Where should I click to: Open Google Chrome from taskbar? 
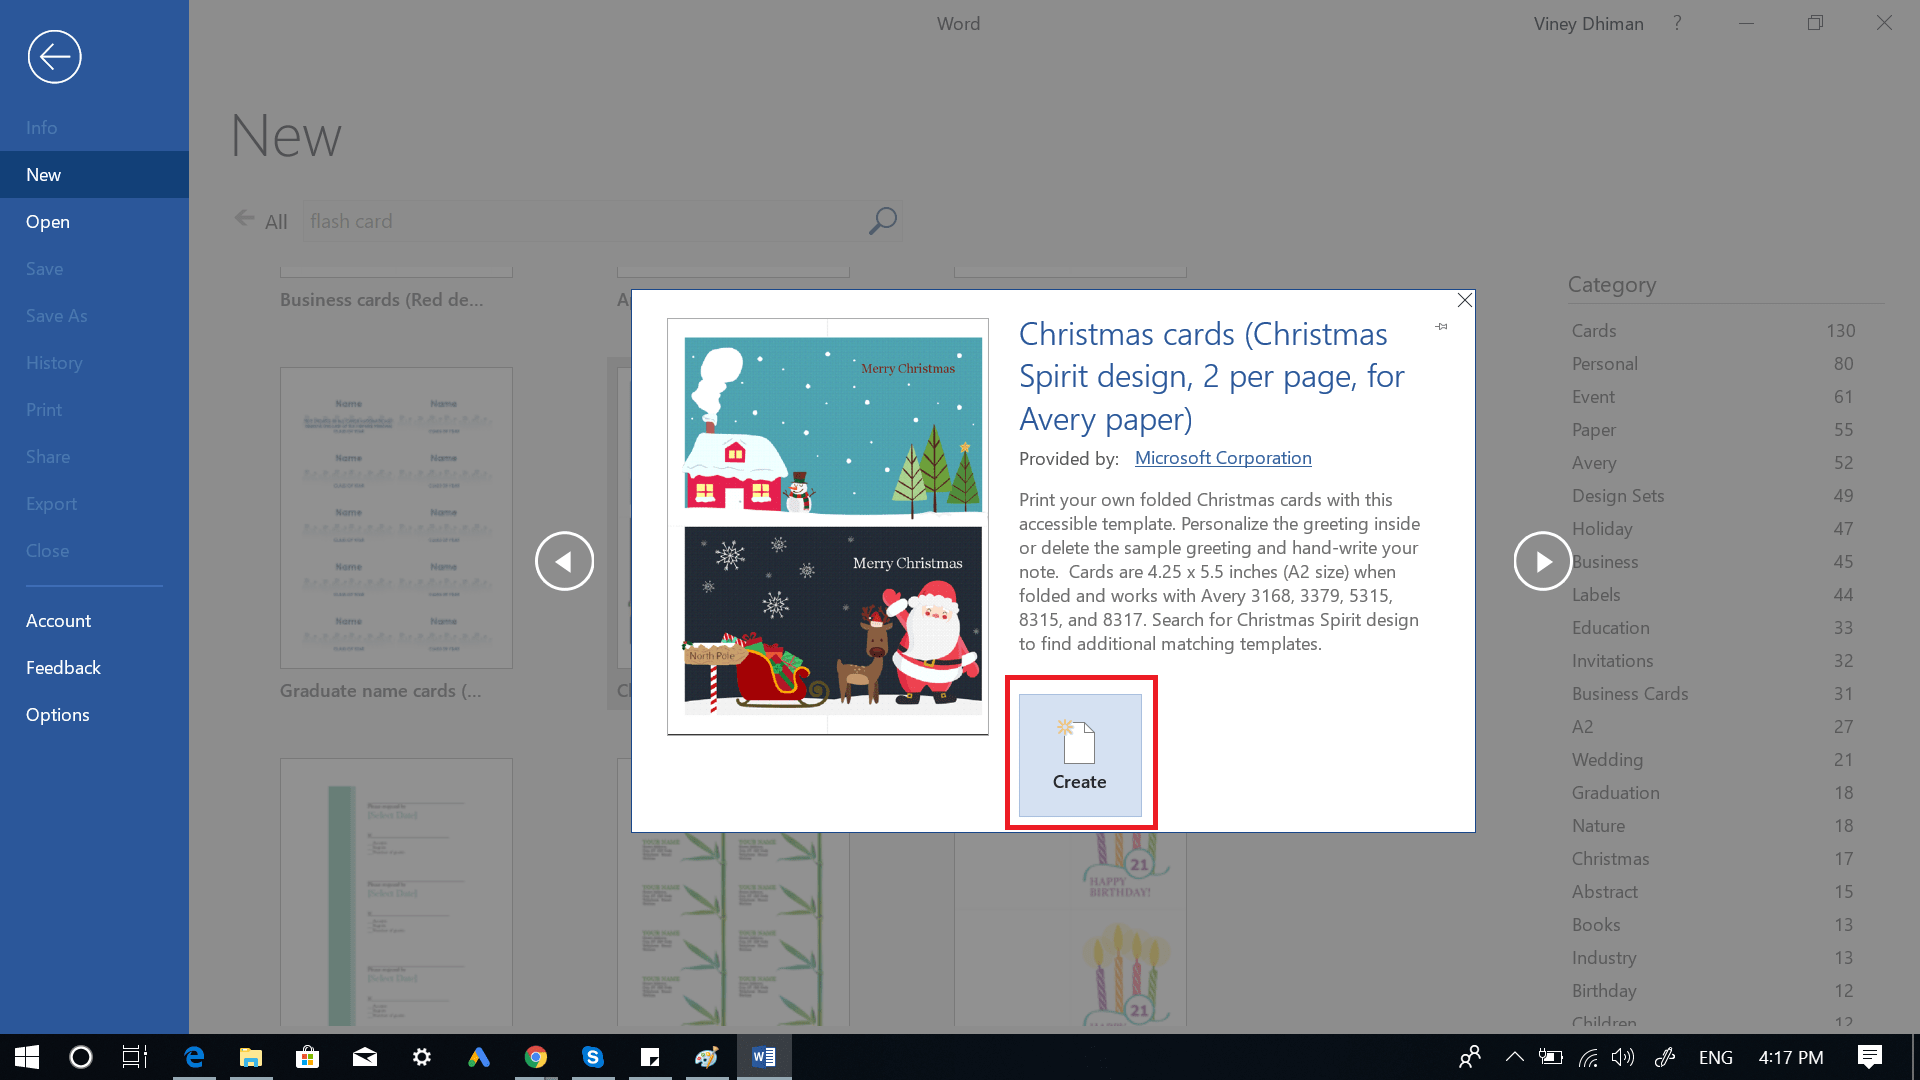[x=536, y=1057]
